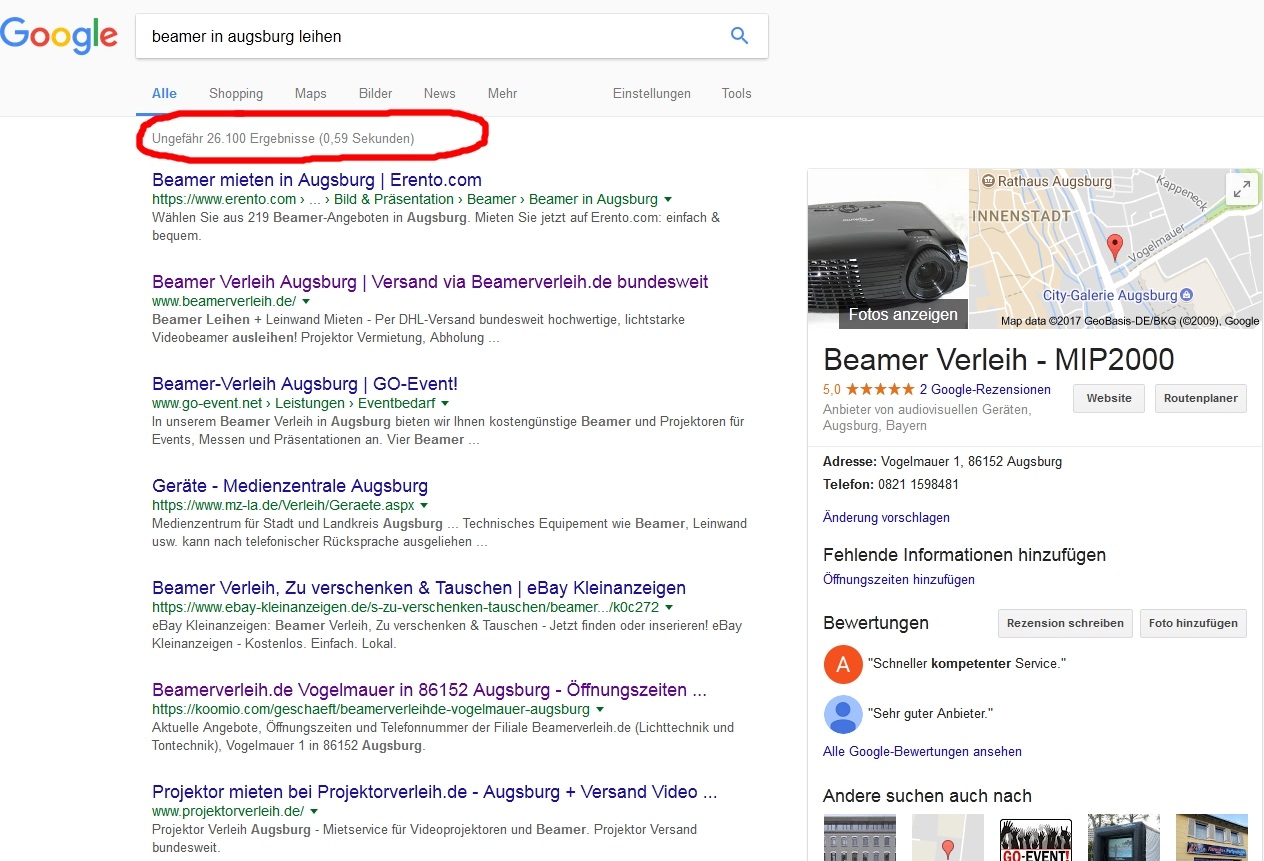Screen dimensions: 1264x861
Task: Open dropdown arrow next to mz-la.de URL
Action: click(424, 505)
